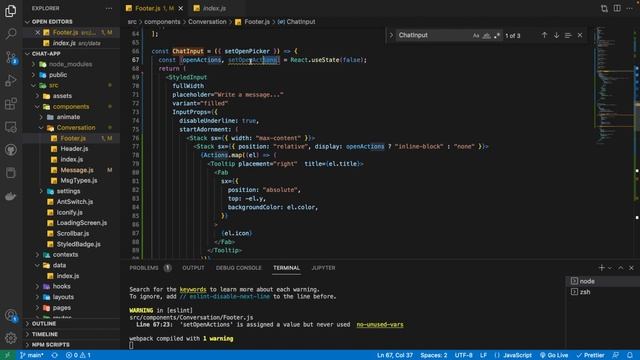This screenshot has height=360, width=640.
Task: Click Go Live in status bar
Action: point(554,355)
